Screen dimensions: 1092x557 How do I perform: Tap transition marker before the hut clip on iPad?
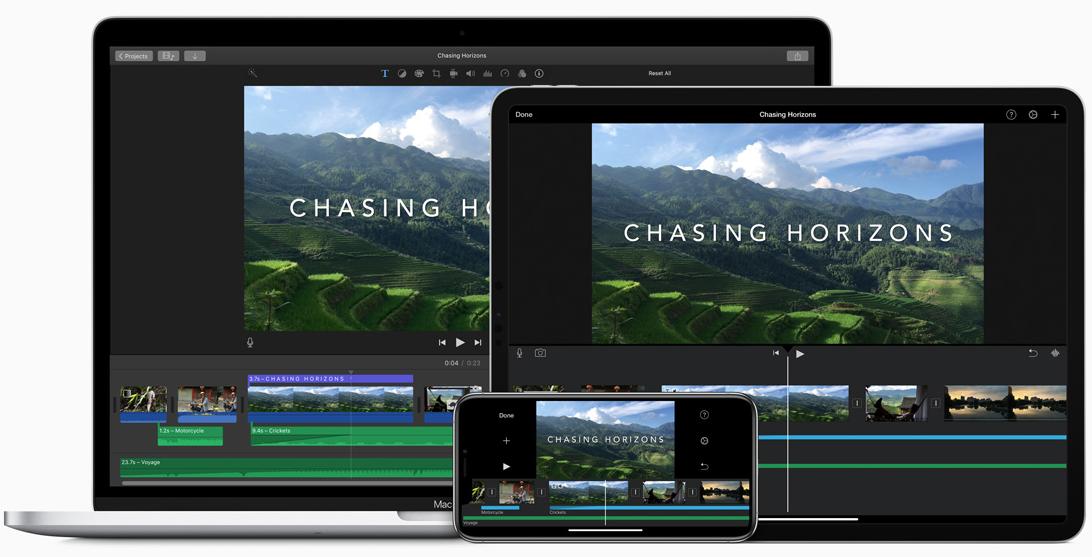click(x=857, y=403)
